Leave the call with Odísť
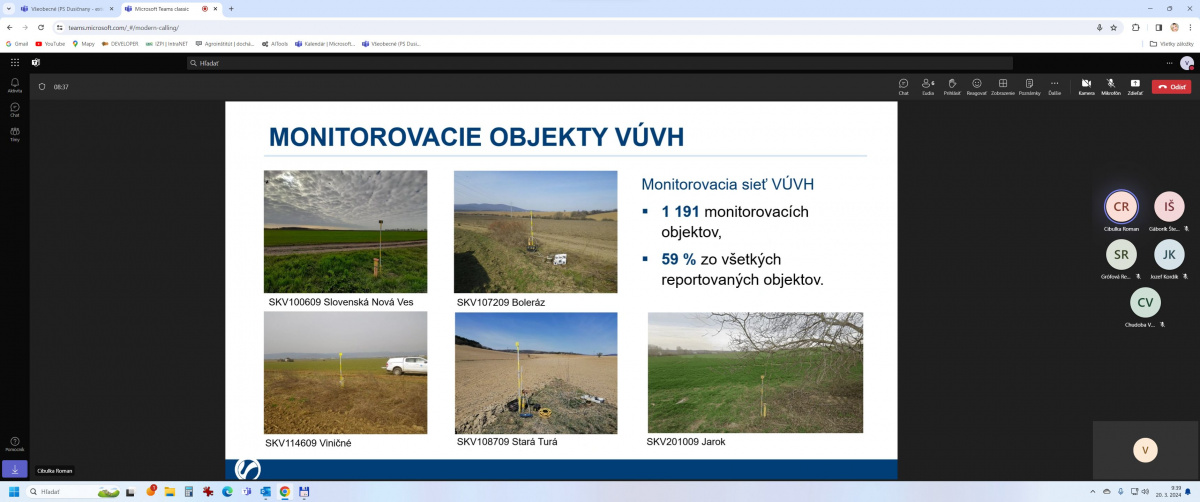 pos(1171,87)
